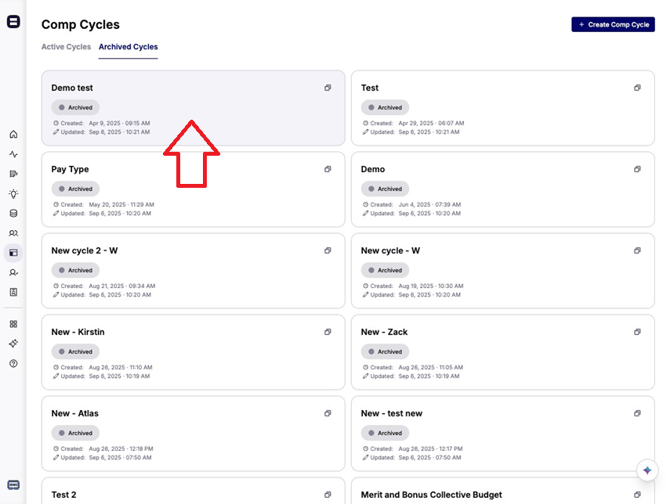Open the four-squares apps grid icon
The image size is (670, 504).
[x=13, y=324]
